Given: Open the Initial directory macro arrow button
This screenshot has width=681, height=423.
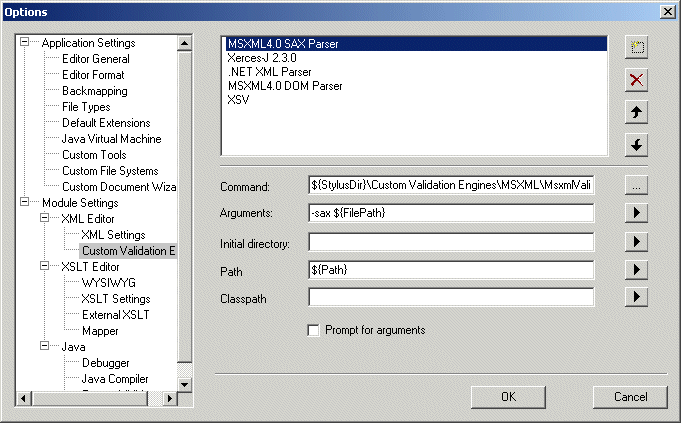Looking at the screenshot, I should tap(636, 241).
